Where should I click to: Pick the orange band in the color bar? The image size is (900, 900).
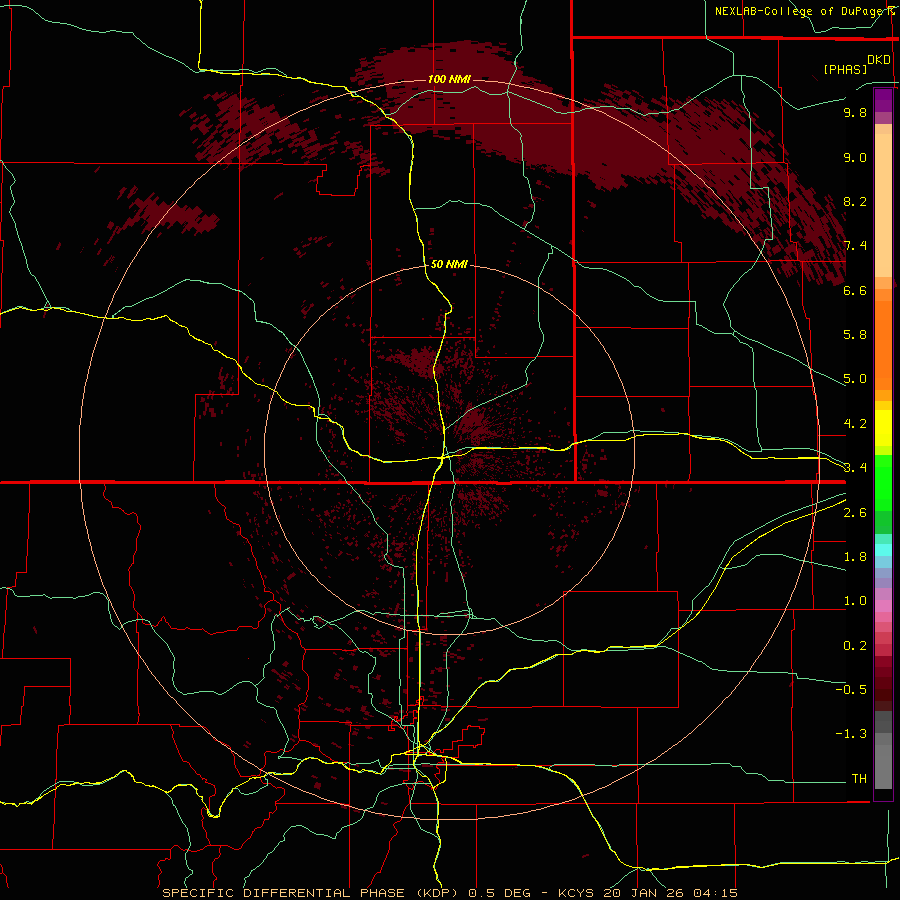[883, 346]
